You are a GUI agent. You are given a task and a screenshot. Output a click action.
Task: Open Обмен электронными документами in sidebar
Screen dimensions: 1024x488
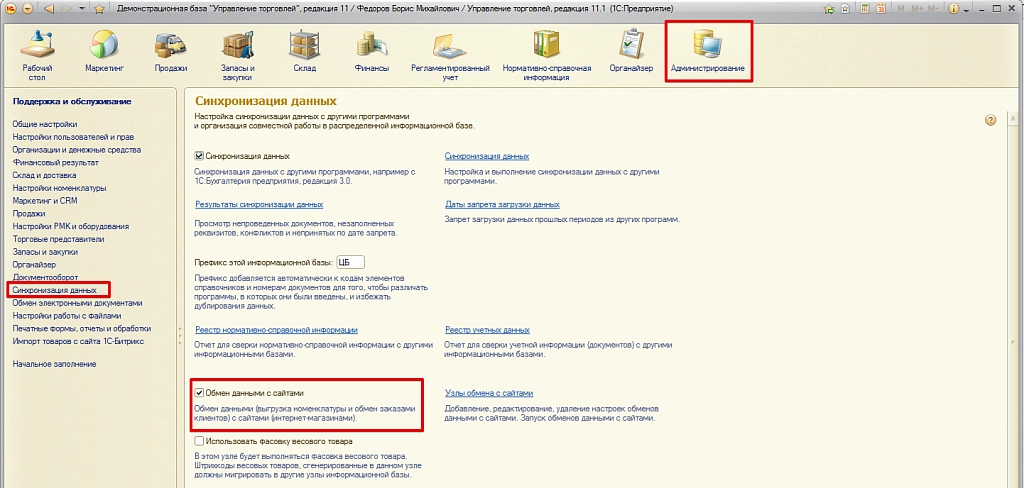(77, 303)
